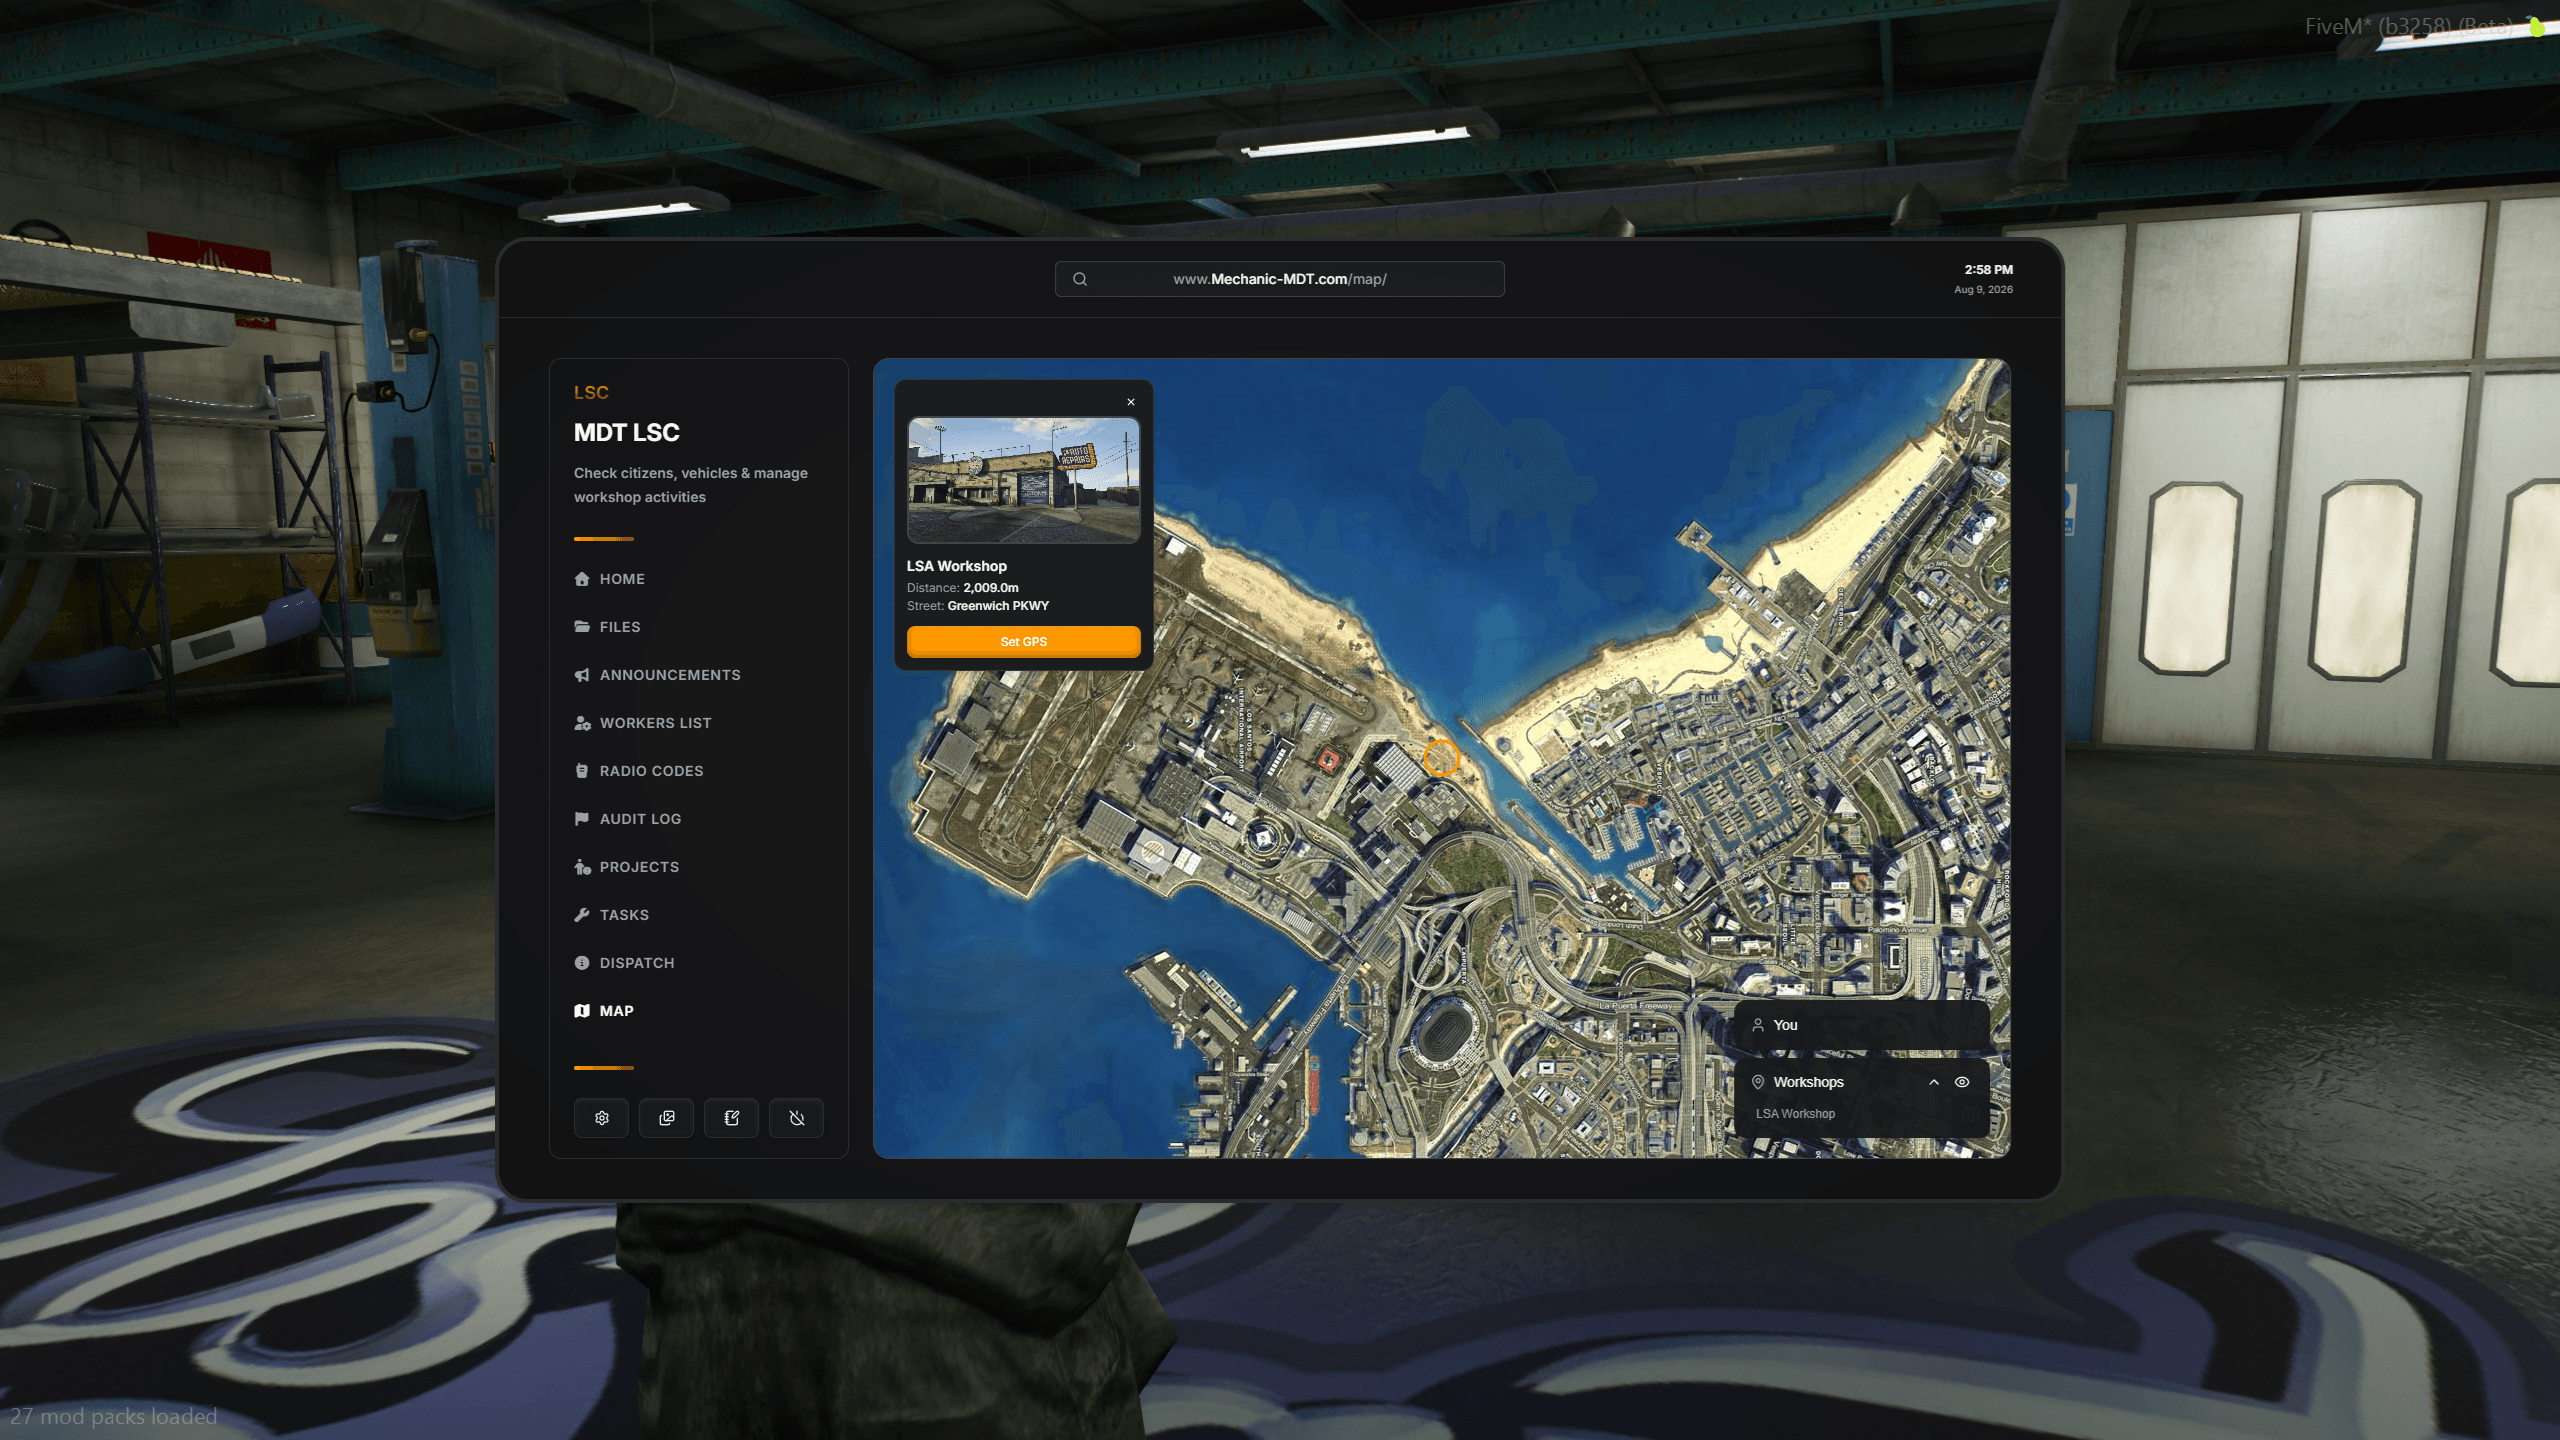Open the image gallery button
Viewport: 2560px width, 1440px height.
[666, 1118]
